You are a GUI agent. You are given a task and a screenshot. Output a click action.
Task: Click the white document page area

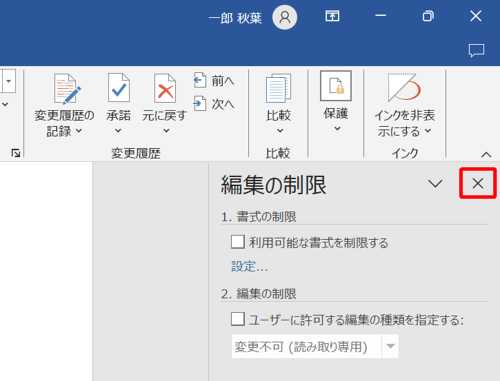(46, 271)
